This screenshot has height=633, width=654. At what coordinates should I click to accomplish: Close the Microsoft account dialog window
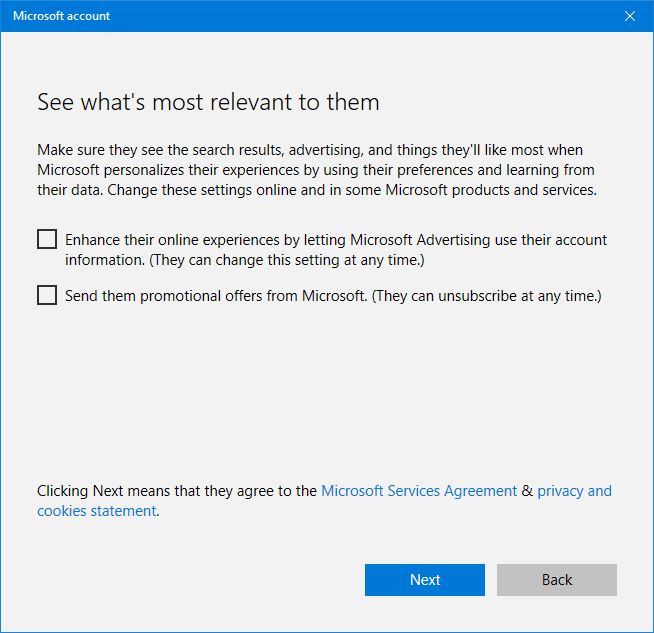pyautogui.click(x=629, y=16)
